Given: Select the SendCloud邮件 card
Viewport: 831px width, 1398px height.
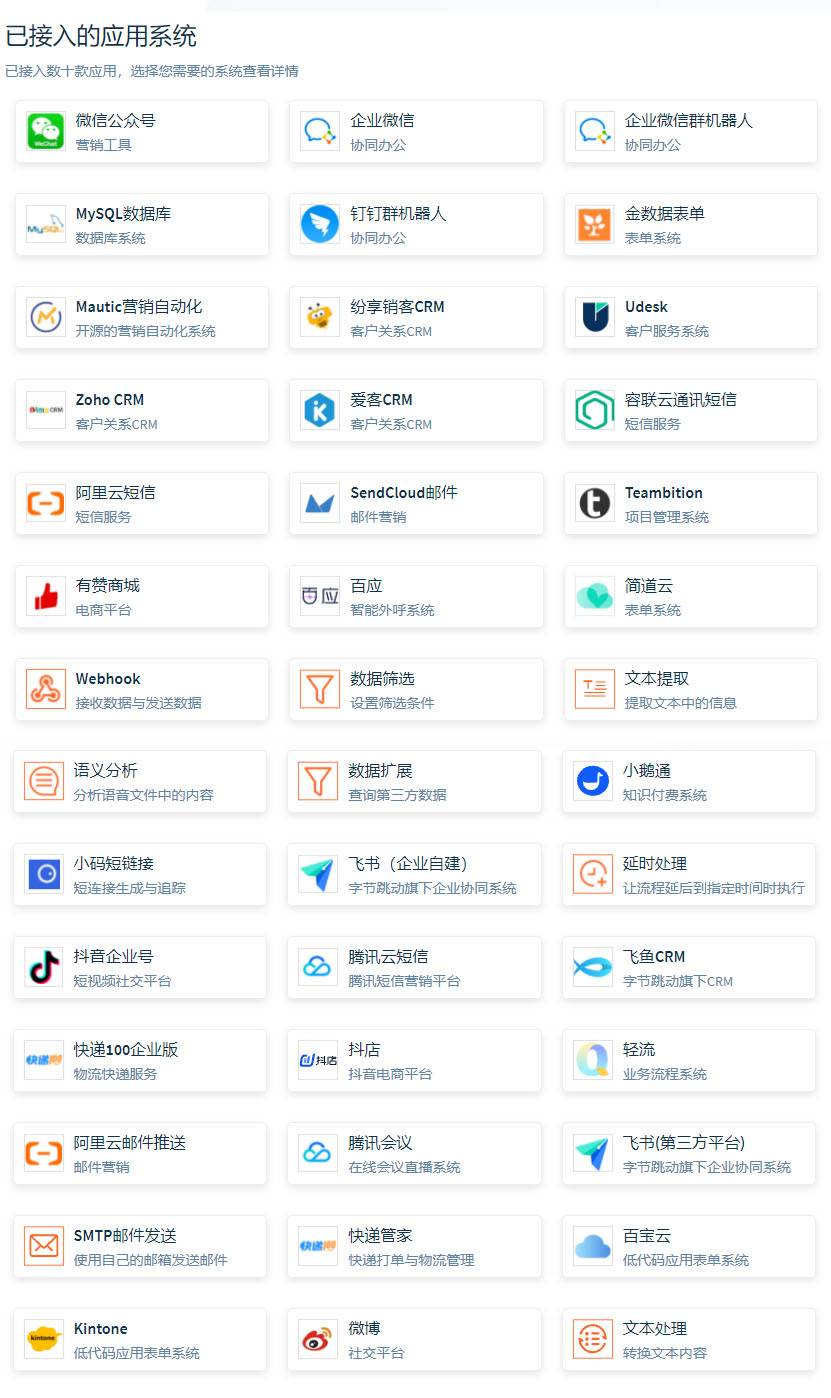Looking at the screenshot, I should tap(416, 504).
